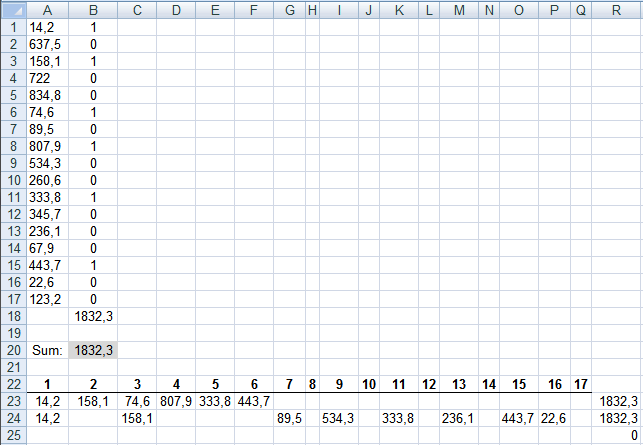Click cell R24 showing 1832,3
This screenshot has height=445, width=643.
point(617,418)
